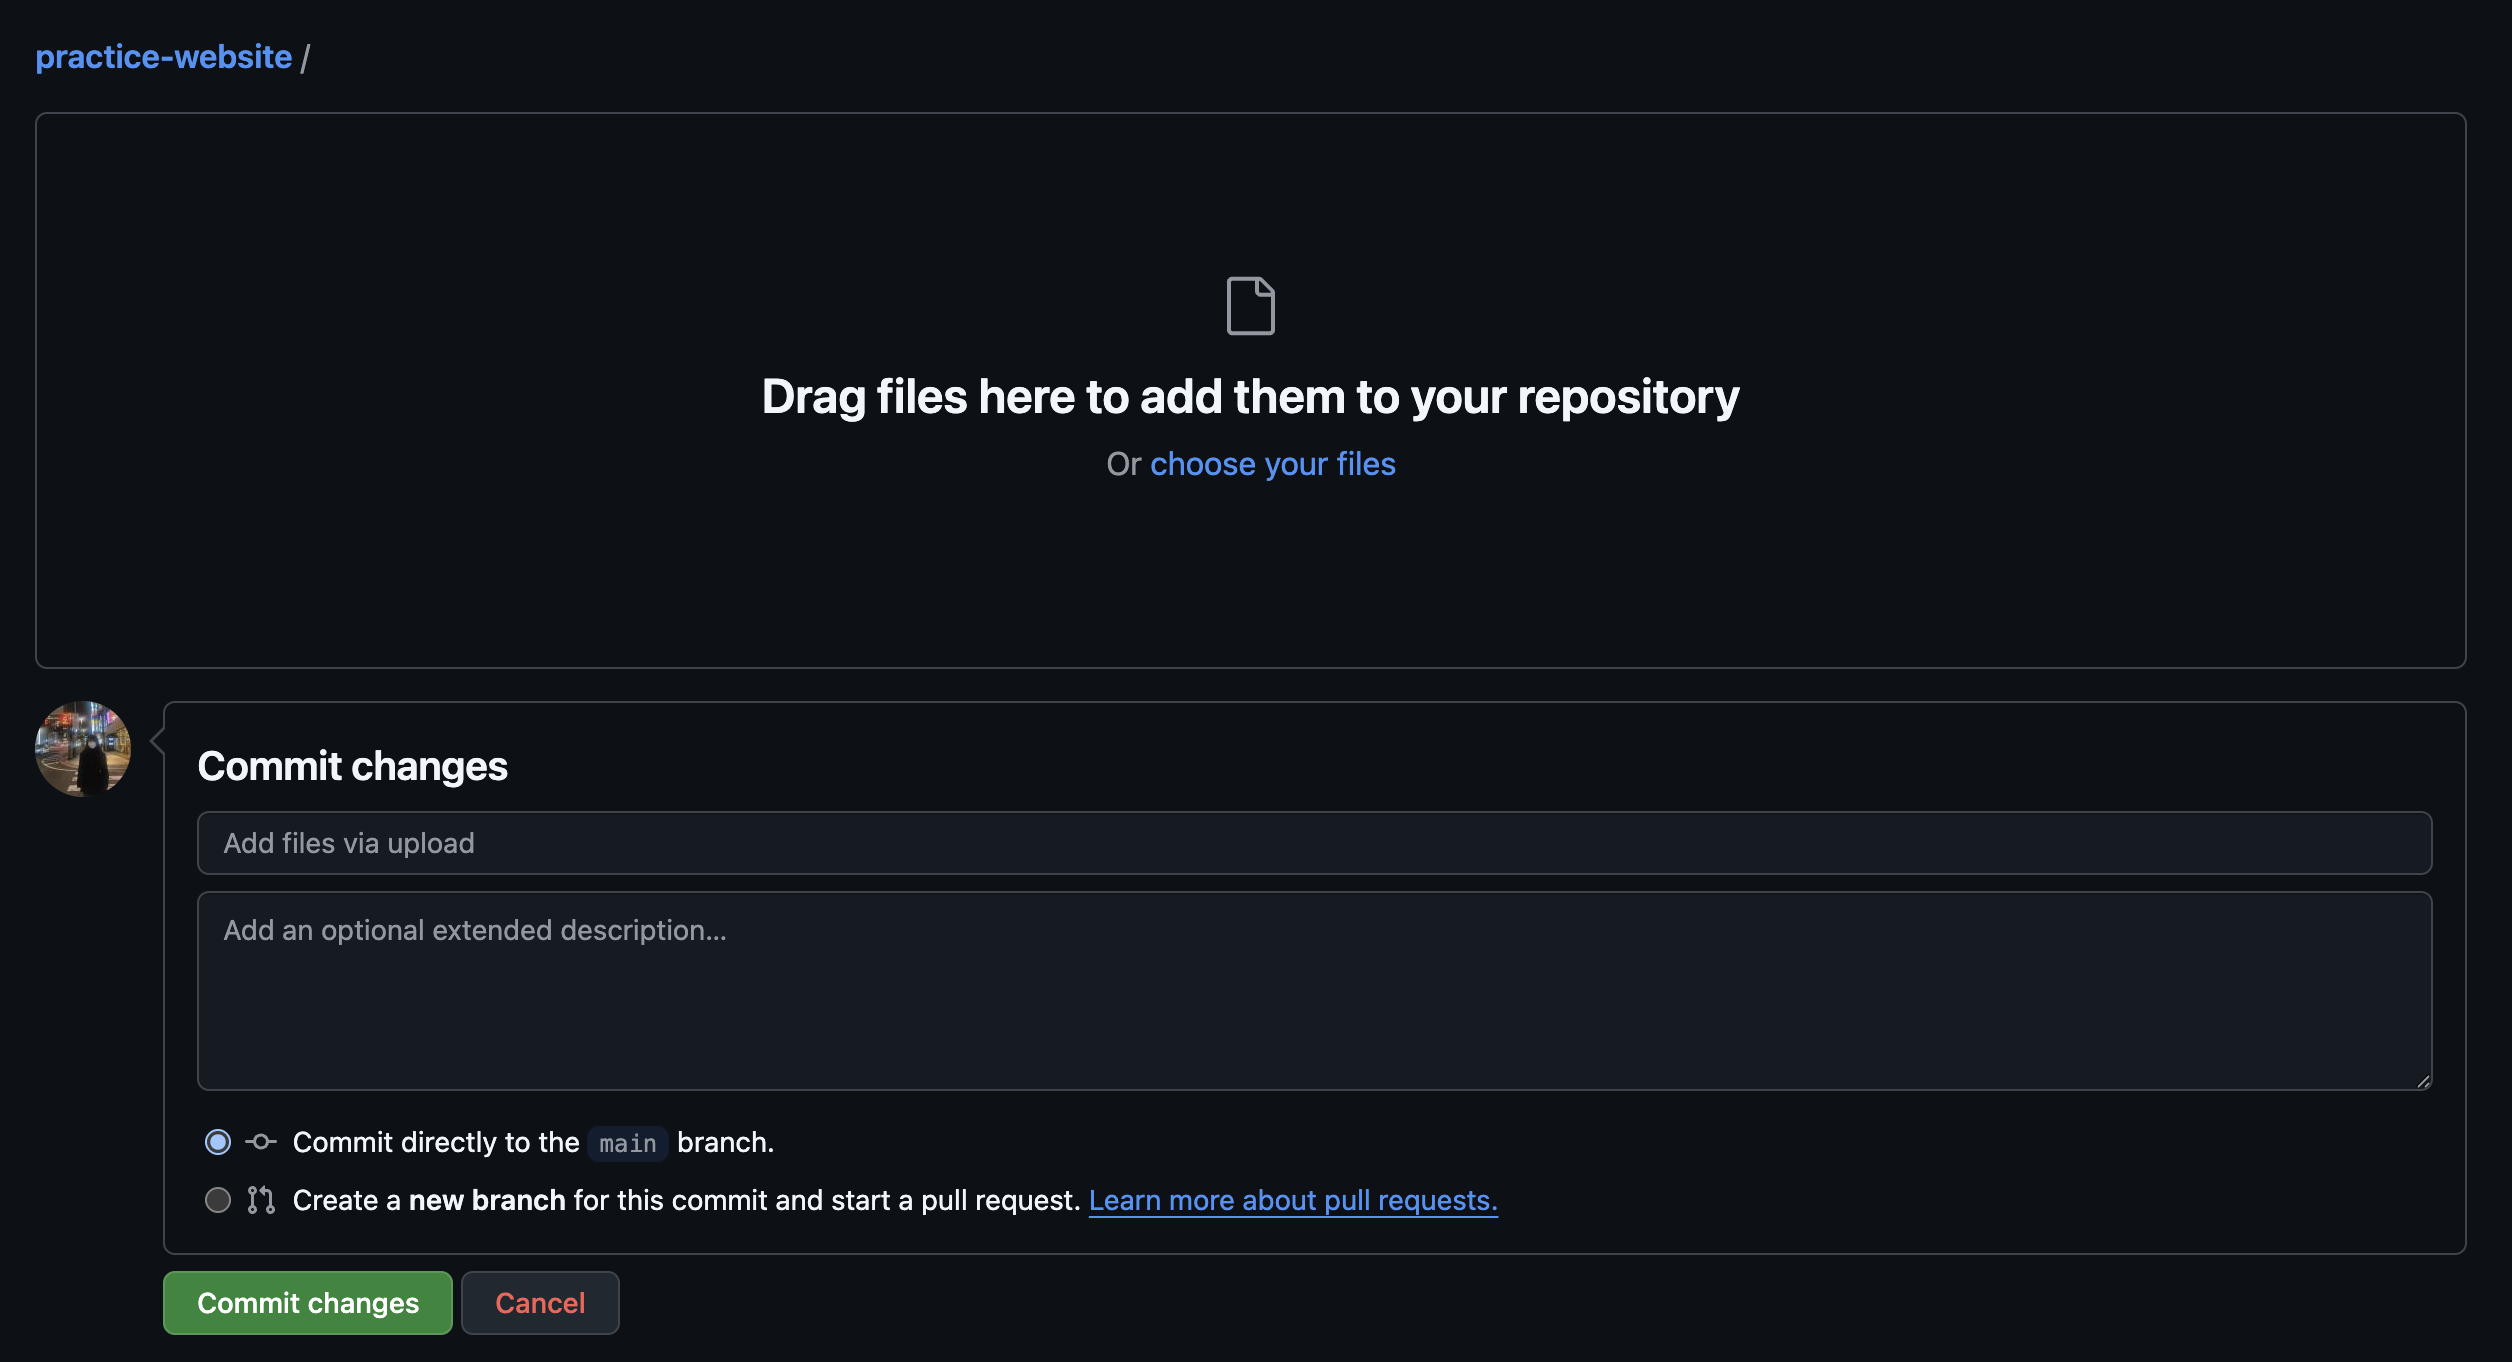Screen dimensions: 2512x1362
Task: Click the file icon in drop zone
Action: tap(1250, 306)
